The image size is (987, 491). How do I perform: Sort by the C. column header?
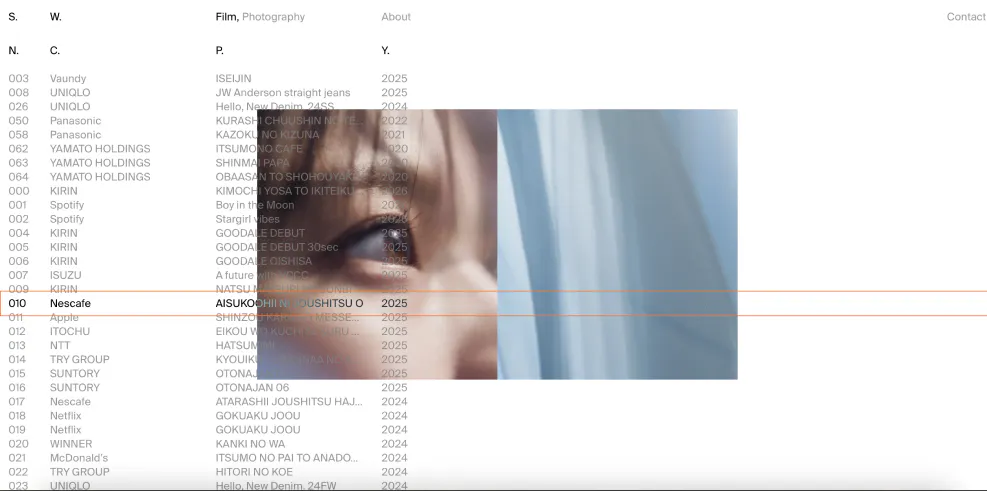[55, 50]
